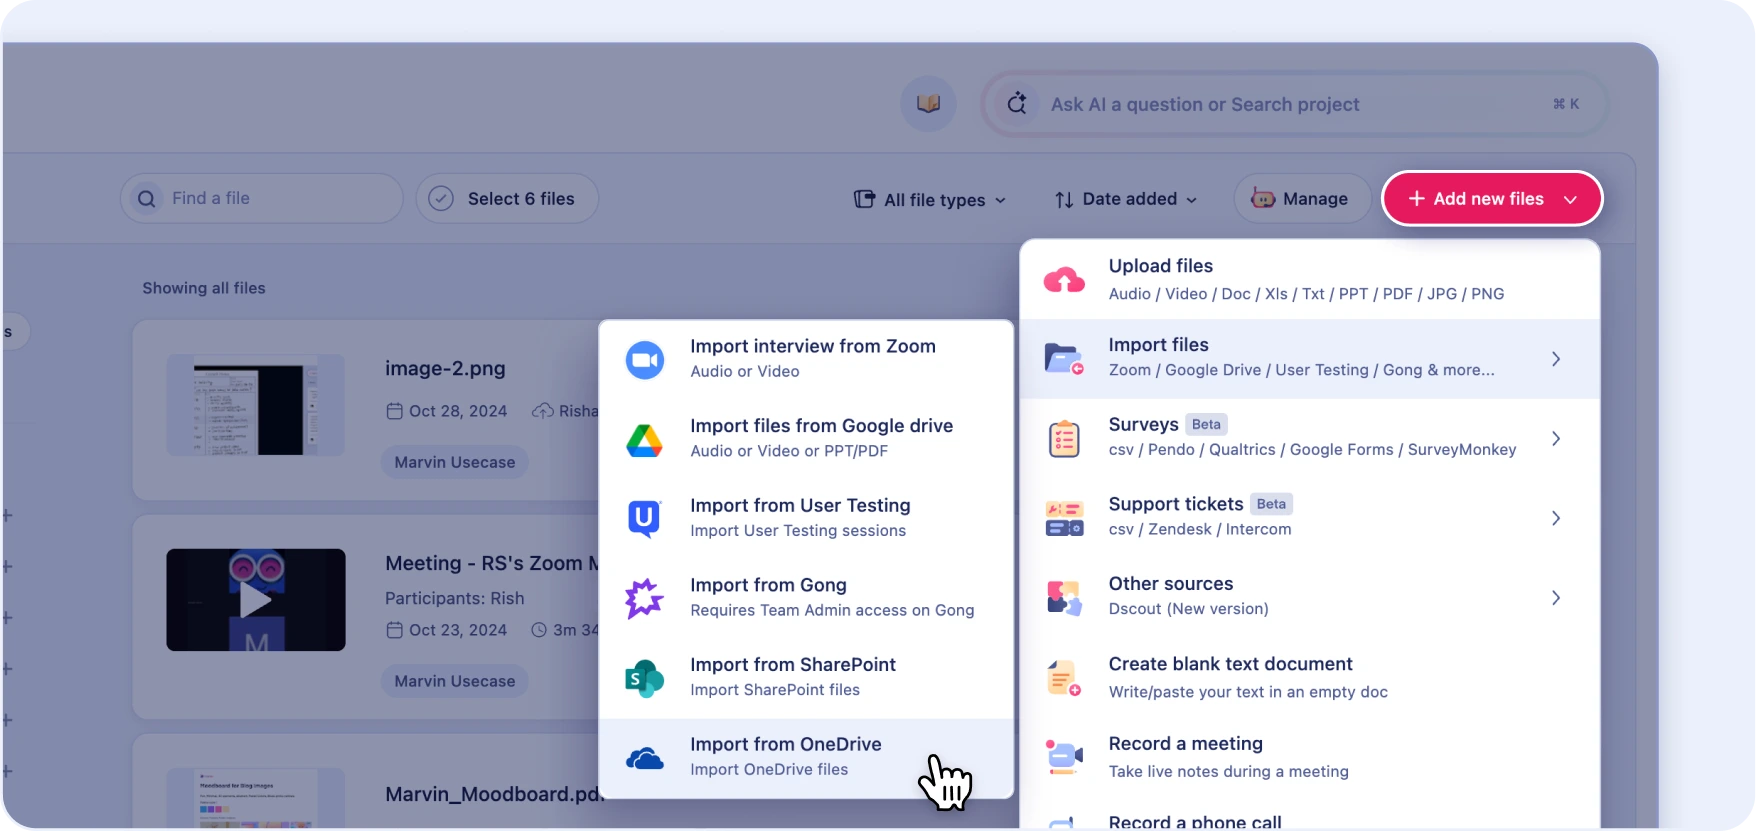Open the All file types dropdown

pyautogui.click(x=930, y=199)
